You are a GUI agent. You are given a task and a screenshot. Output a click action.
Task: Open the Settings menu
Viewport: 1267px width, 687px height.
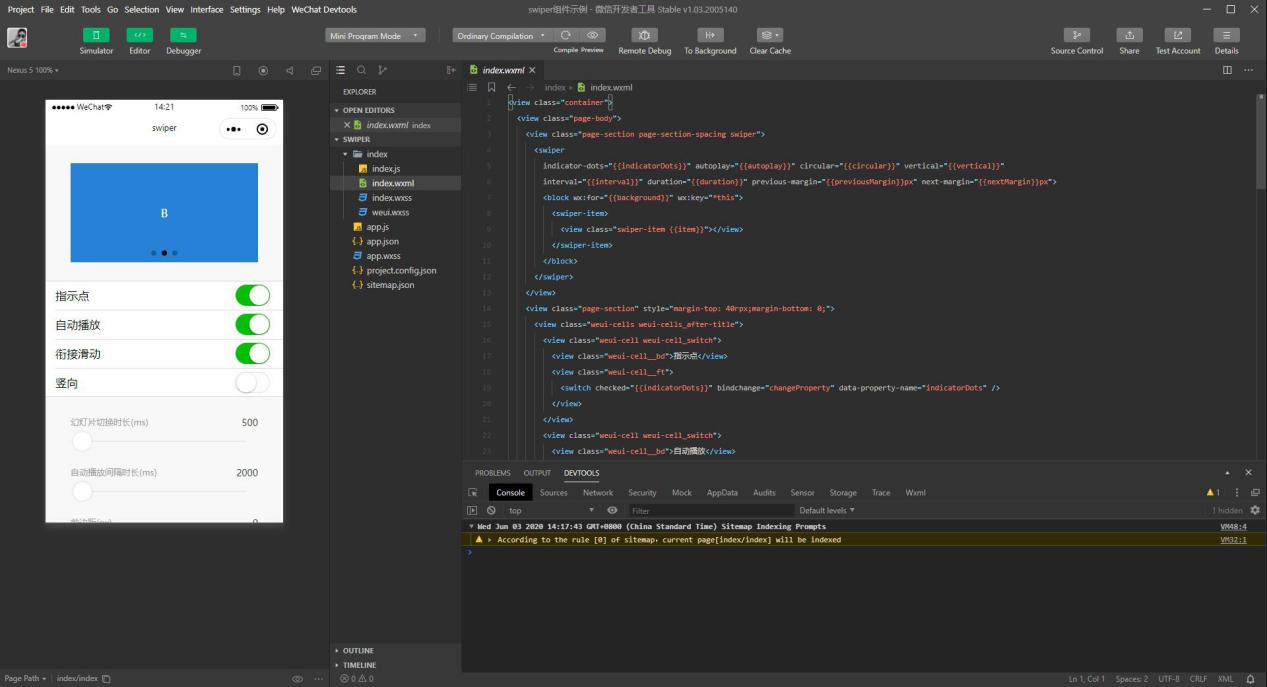[x=245, y=10]
